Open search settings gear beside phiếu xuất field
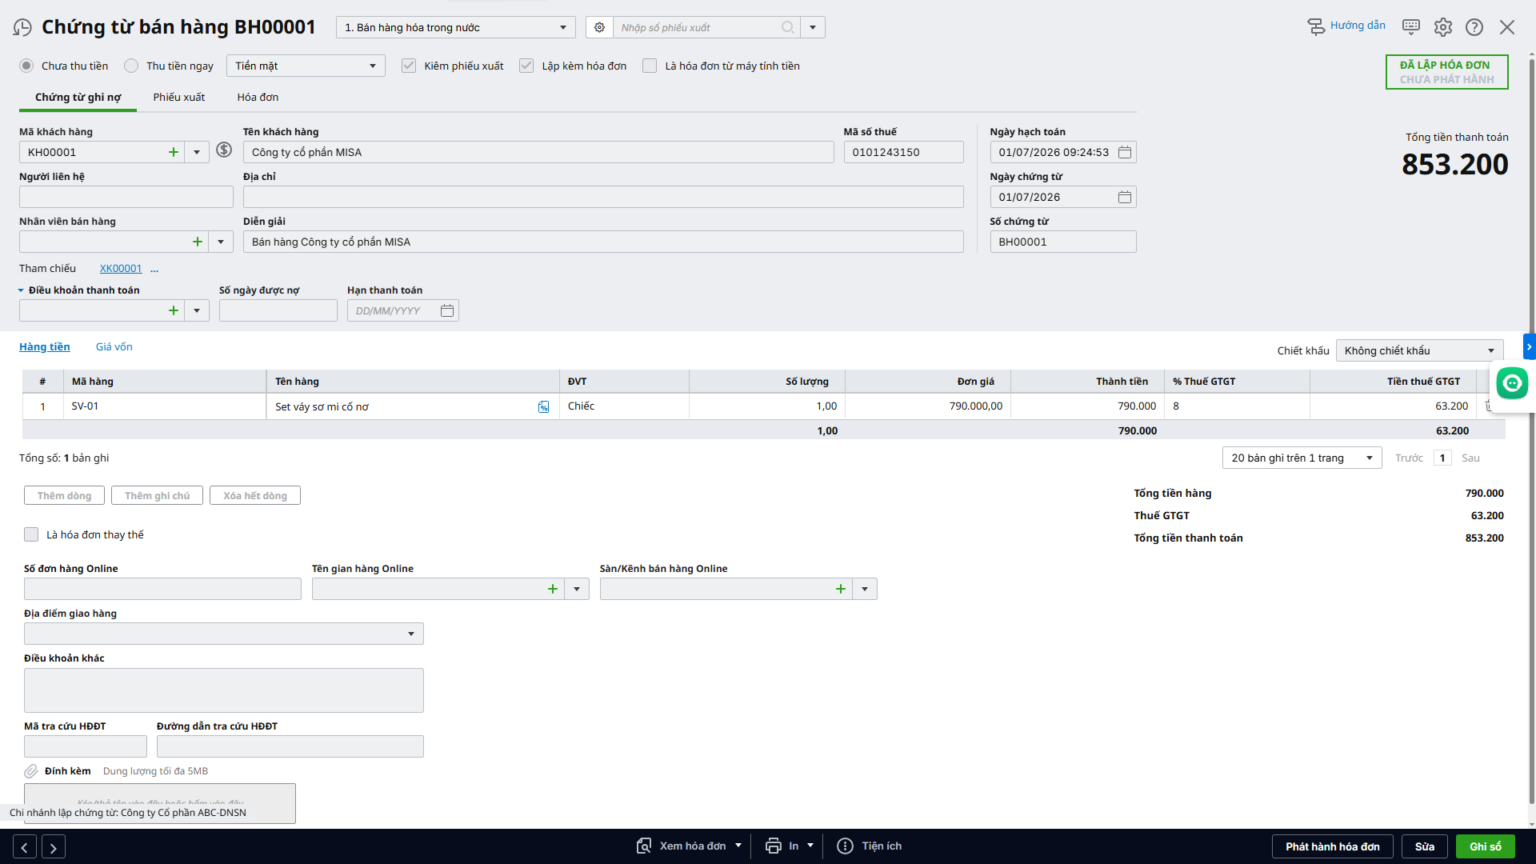 click(599, 28)
